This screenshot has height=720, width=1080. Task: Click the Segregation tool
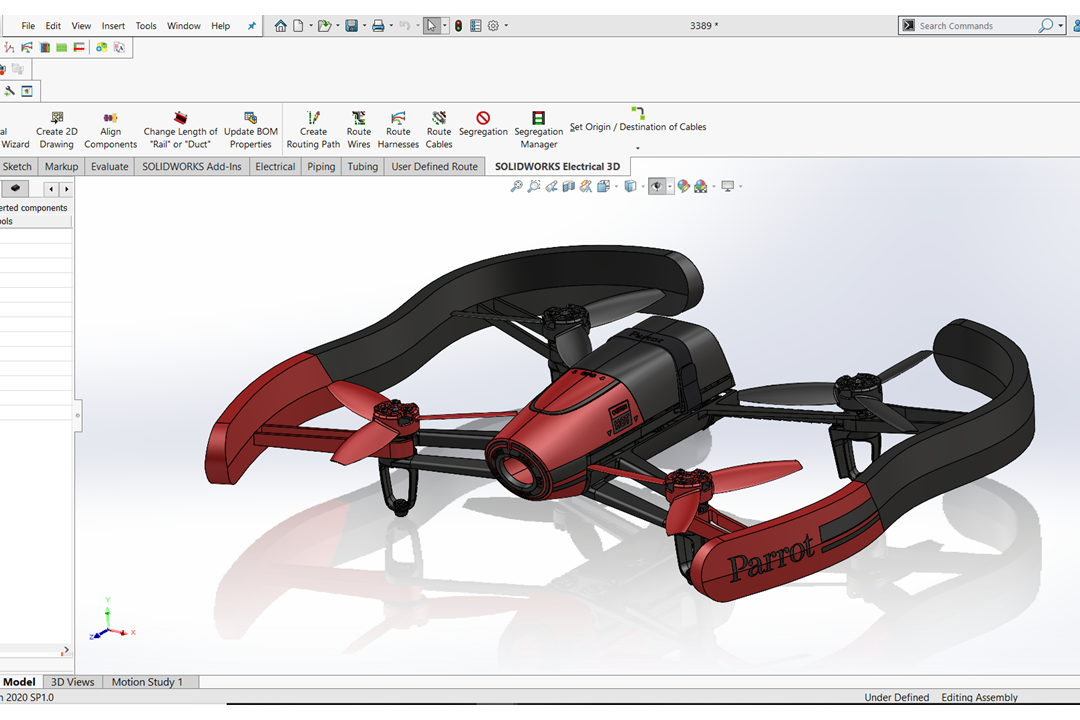(483, 124)
